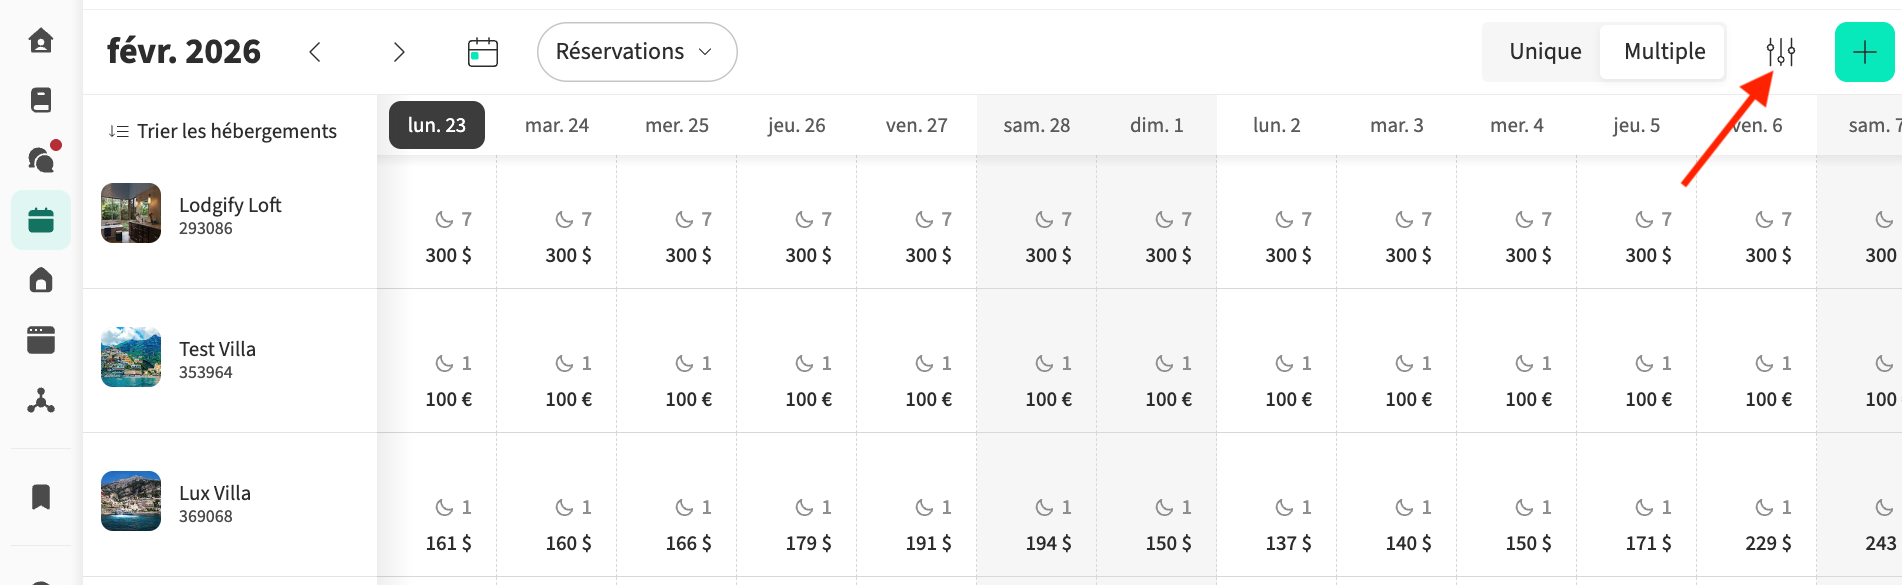Image resolution: width=1902 pixels, height=585 pixels.
Task: Switch to Unique view mode
Action: tap(1545, 52)
